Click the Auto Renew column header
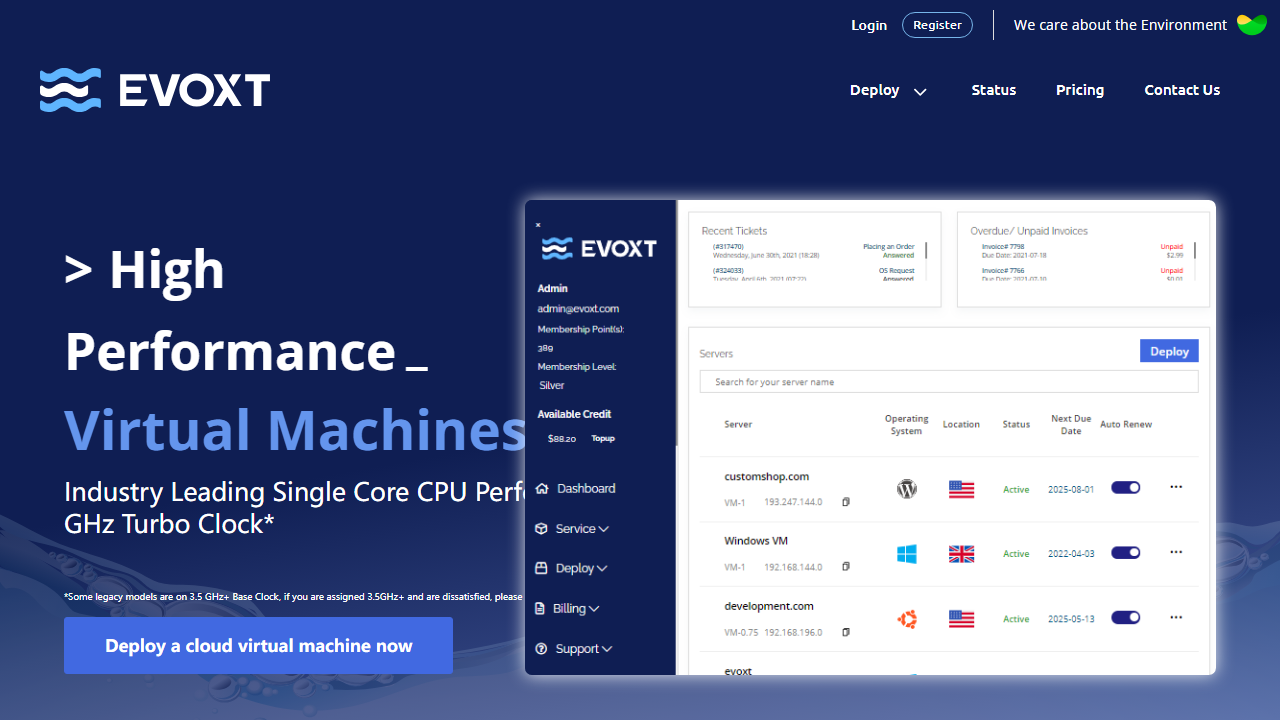This screenshot has width=1280, height=720. [x=1126, y=425]
